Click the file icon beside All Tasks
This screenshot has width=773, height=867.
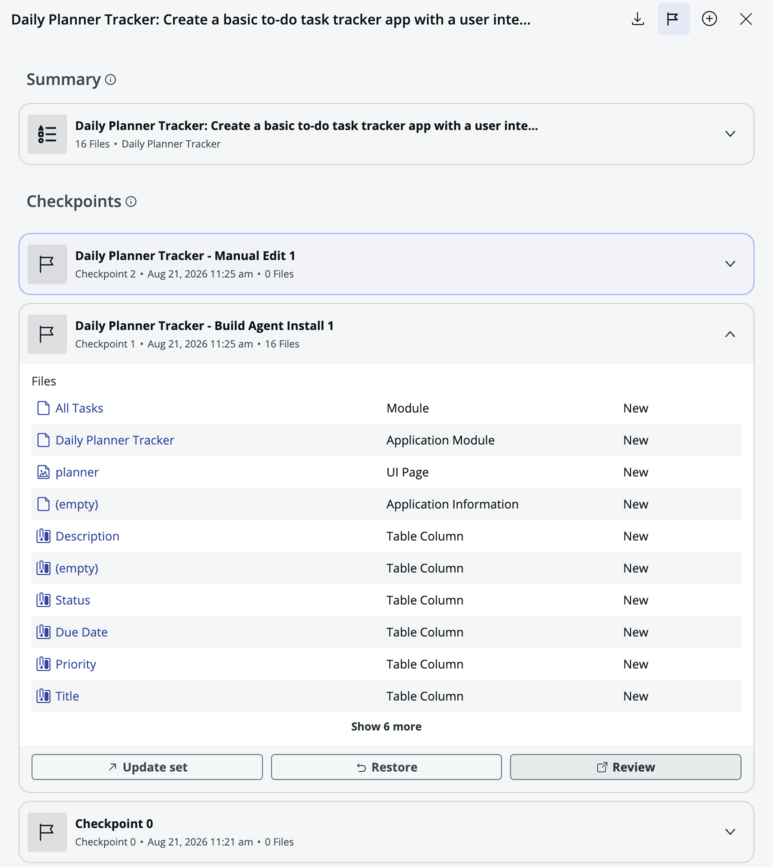pyautogui.click(x=43, y=408)
